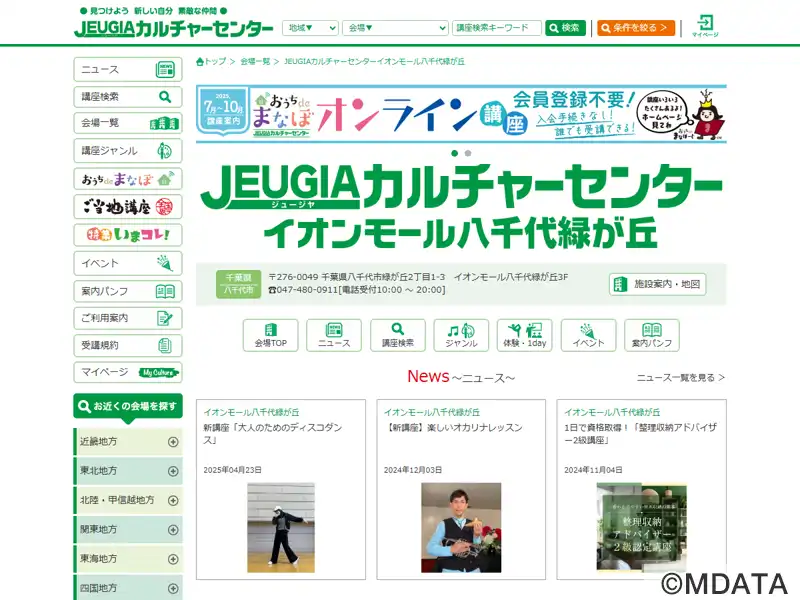The width and height of the screenshot is (800, 600).
Task: Select the second banner carousel dot
Action: tap(468, 153)
